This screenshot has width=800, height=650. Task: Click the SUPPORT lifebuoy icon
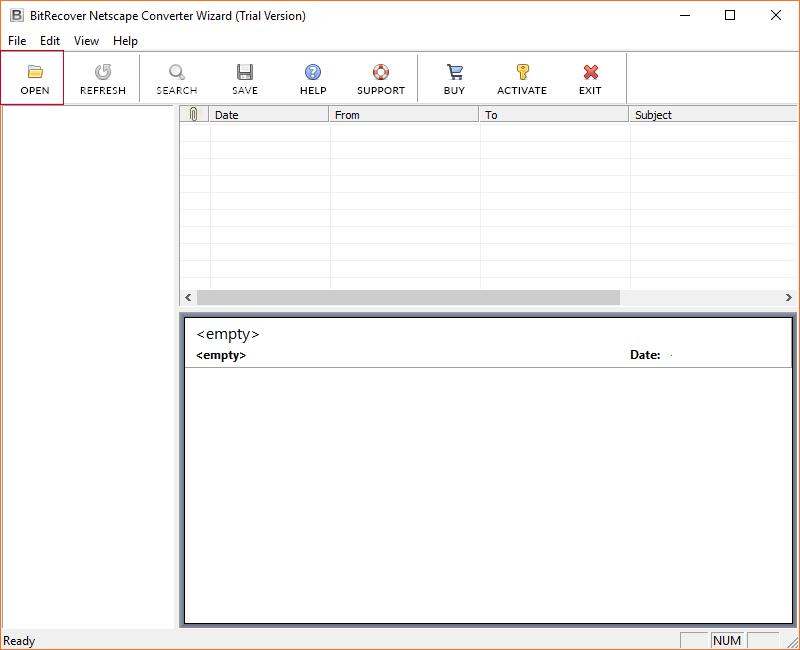pos(381,72)
